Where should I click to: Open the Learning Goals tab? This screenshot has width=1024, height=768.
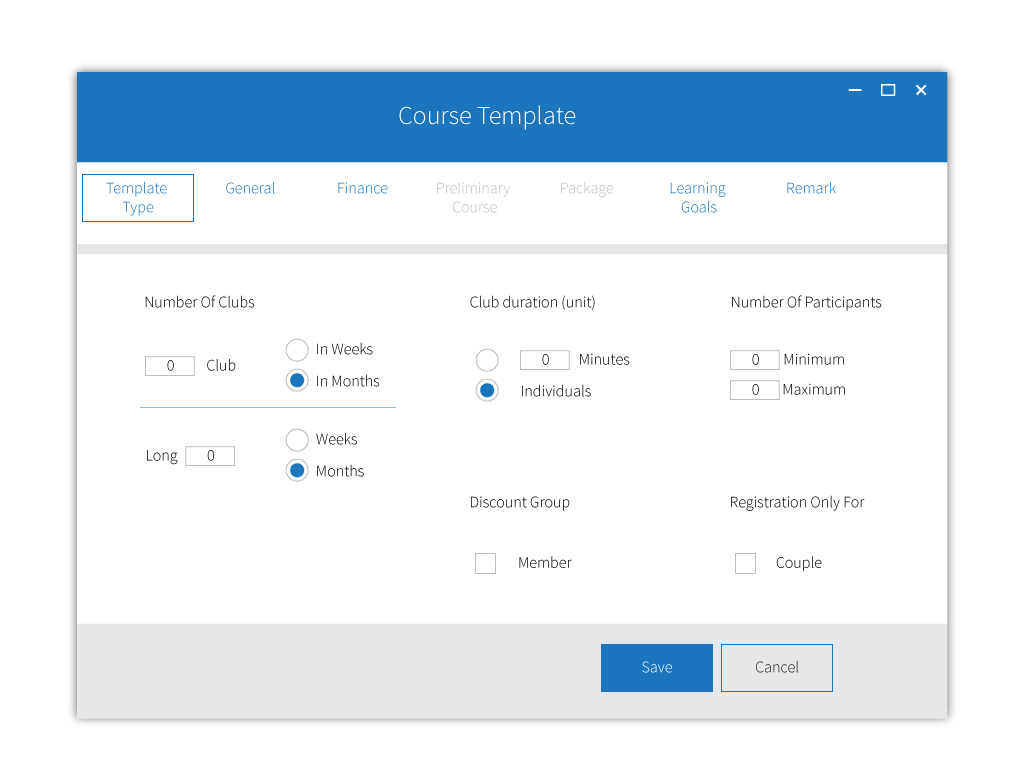coord(698,198)
